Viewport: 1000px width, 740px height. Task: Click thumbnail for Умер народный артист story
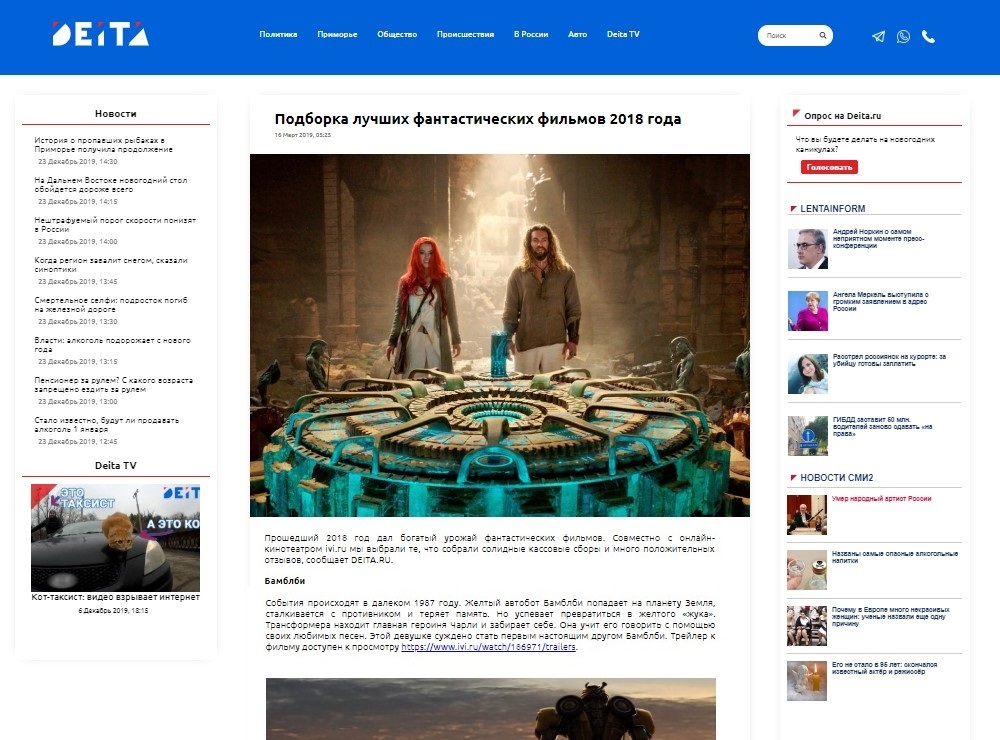[807, 514]
